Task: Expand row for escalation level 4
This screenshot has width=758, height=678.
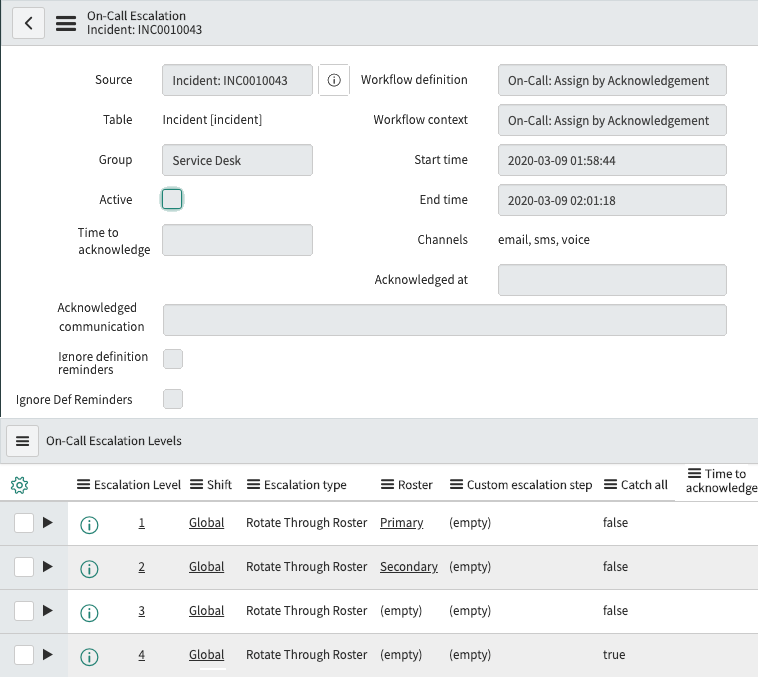Action: pos(47,654)
